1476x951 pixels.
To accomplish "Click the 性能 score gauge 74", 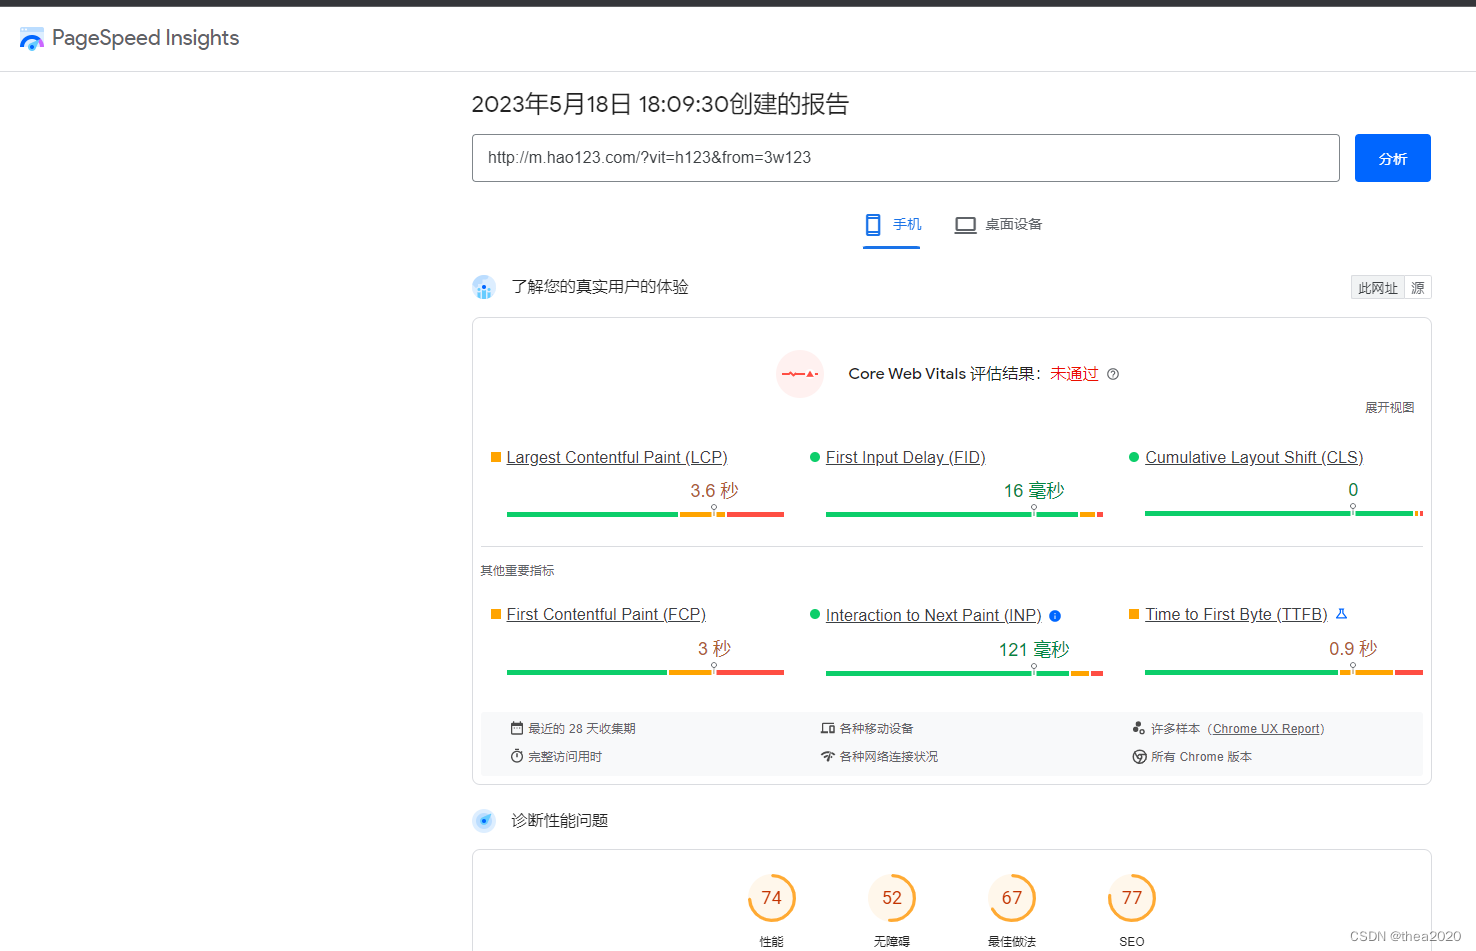I will click(772, 898).
